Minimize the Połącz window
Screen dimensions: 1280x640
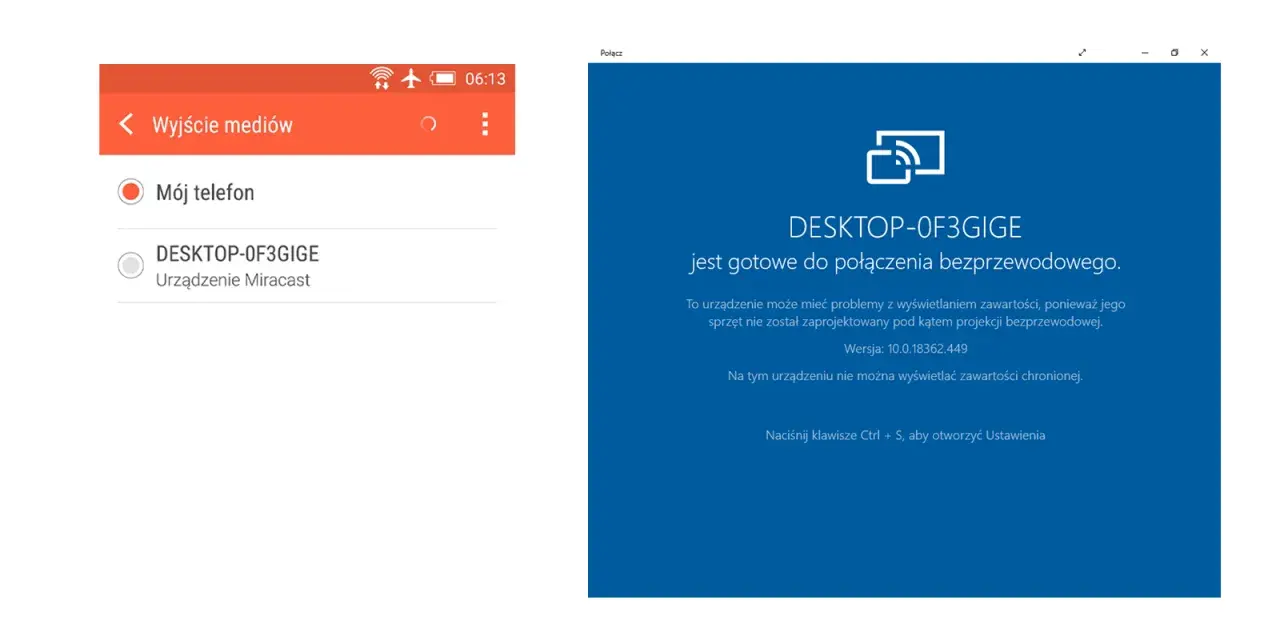tap(1145, 53)
